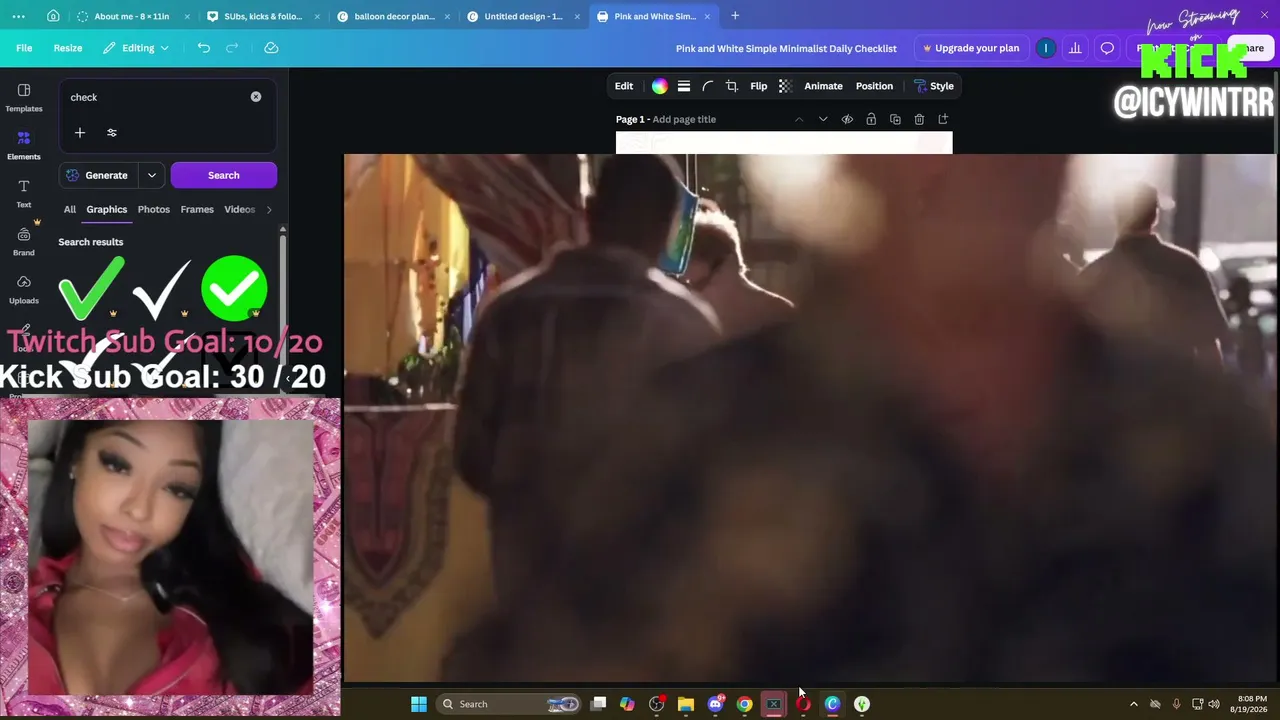Image resolution: width=1280 pixels, height=720 pixels.
Task: Open the Windows Start menu
Action: pos(419,704)
